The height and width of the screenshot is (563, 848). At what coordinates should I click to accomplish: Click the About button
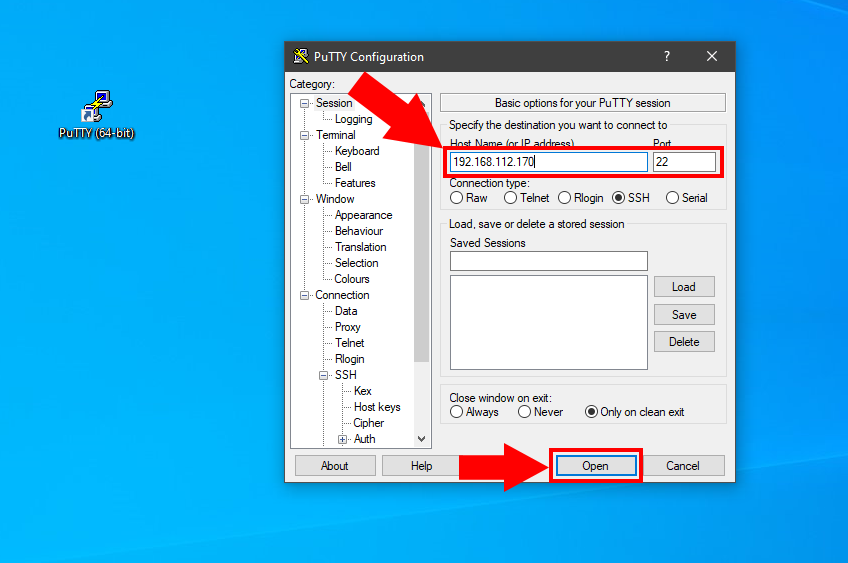click(x=335, y=466)
